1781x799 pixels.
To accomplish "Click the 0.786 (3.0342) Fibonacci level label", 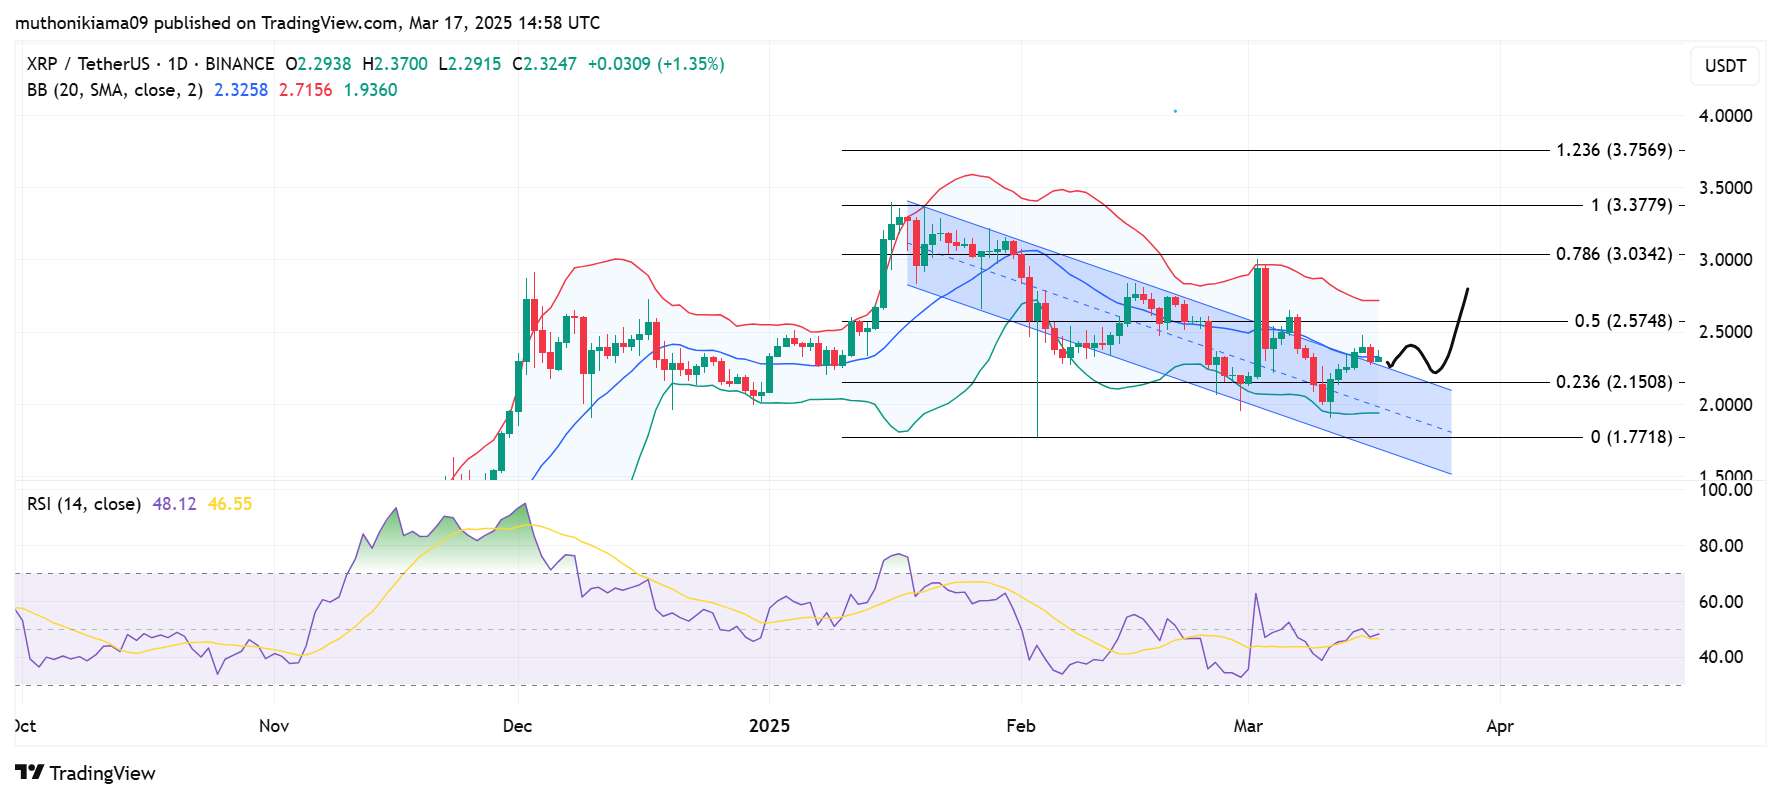I will click(1614, 254).
